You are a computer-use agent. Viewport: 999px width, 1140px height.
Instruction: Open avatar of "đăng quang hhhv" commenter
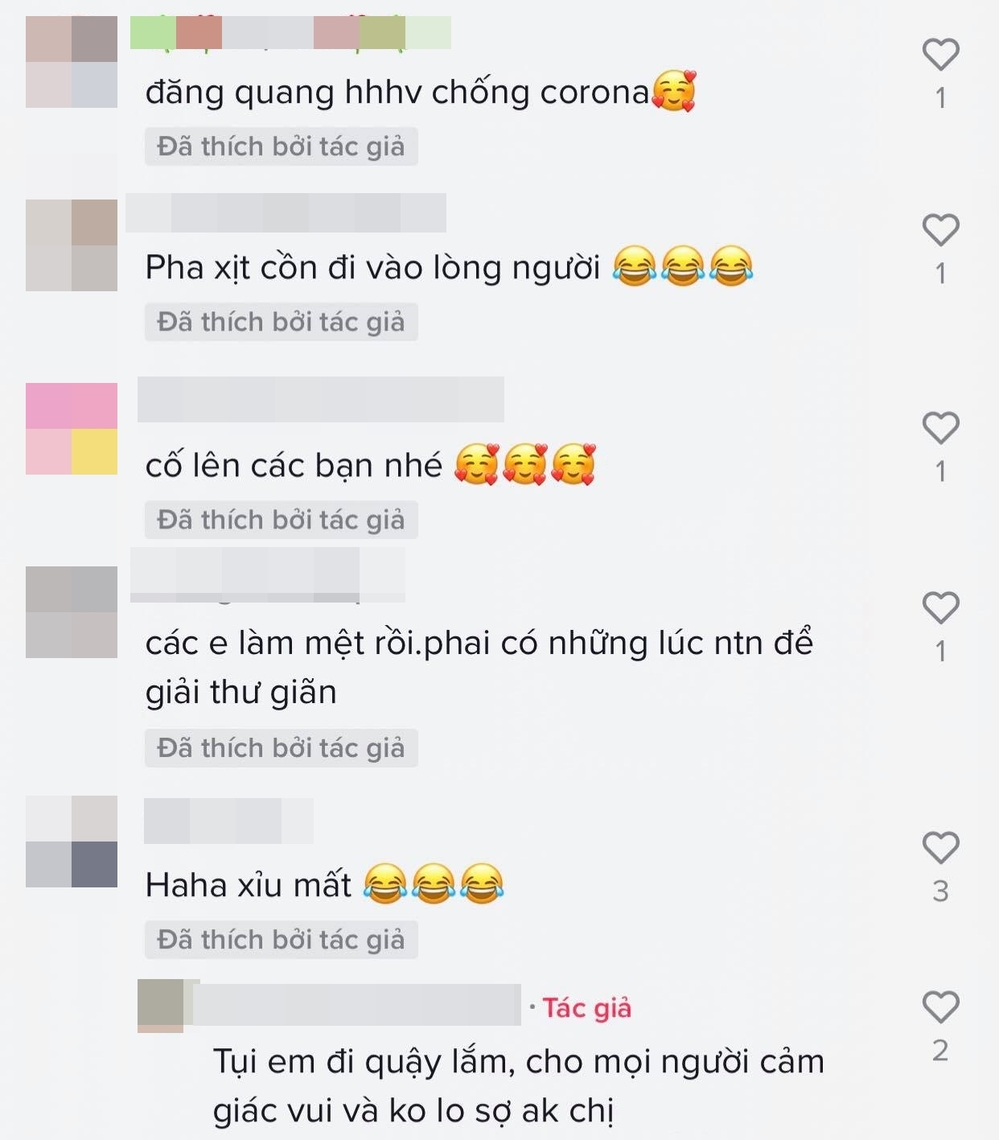pyautogui.click(x=71, y=62)
